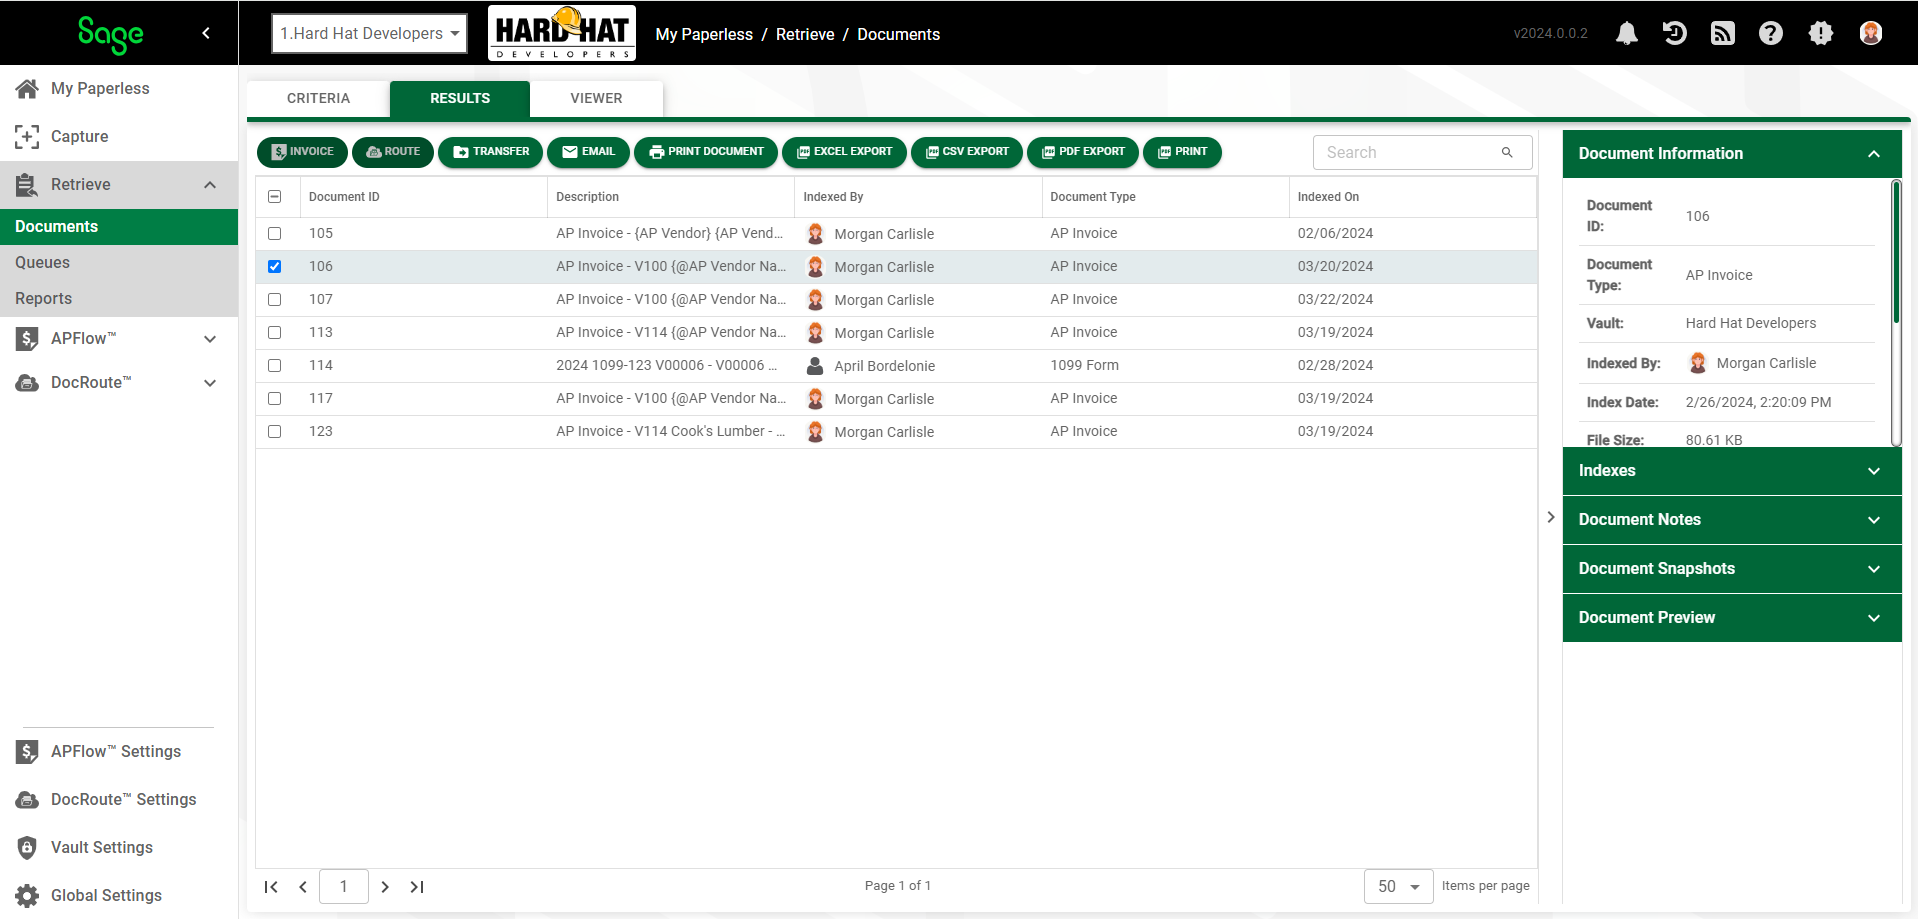The image size is (1918, 919).
Task: Go to the next page
Action: click(385, 886)
